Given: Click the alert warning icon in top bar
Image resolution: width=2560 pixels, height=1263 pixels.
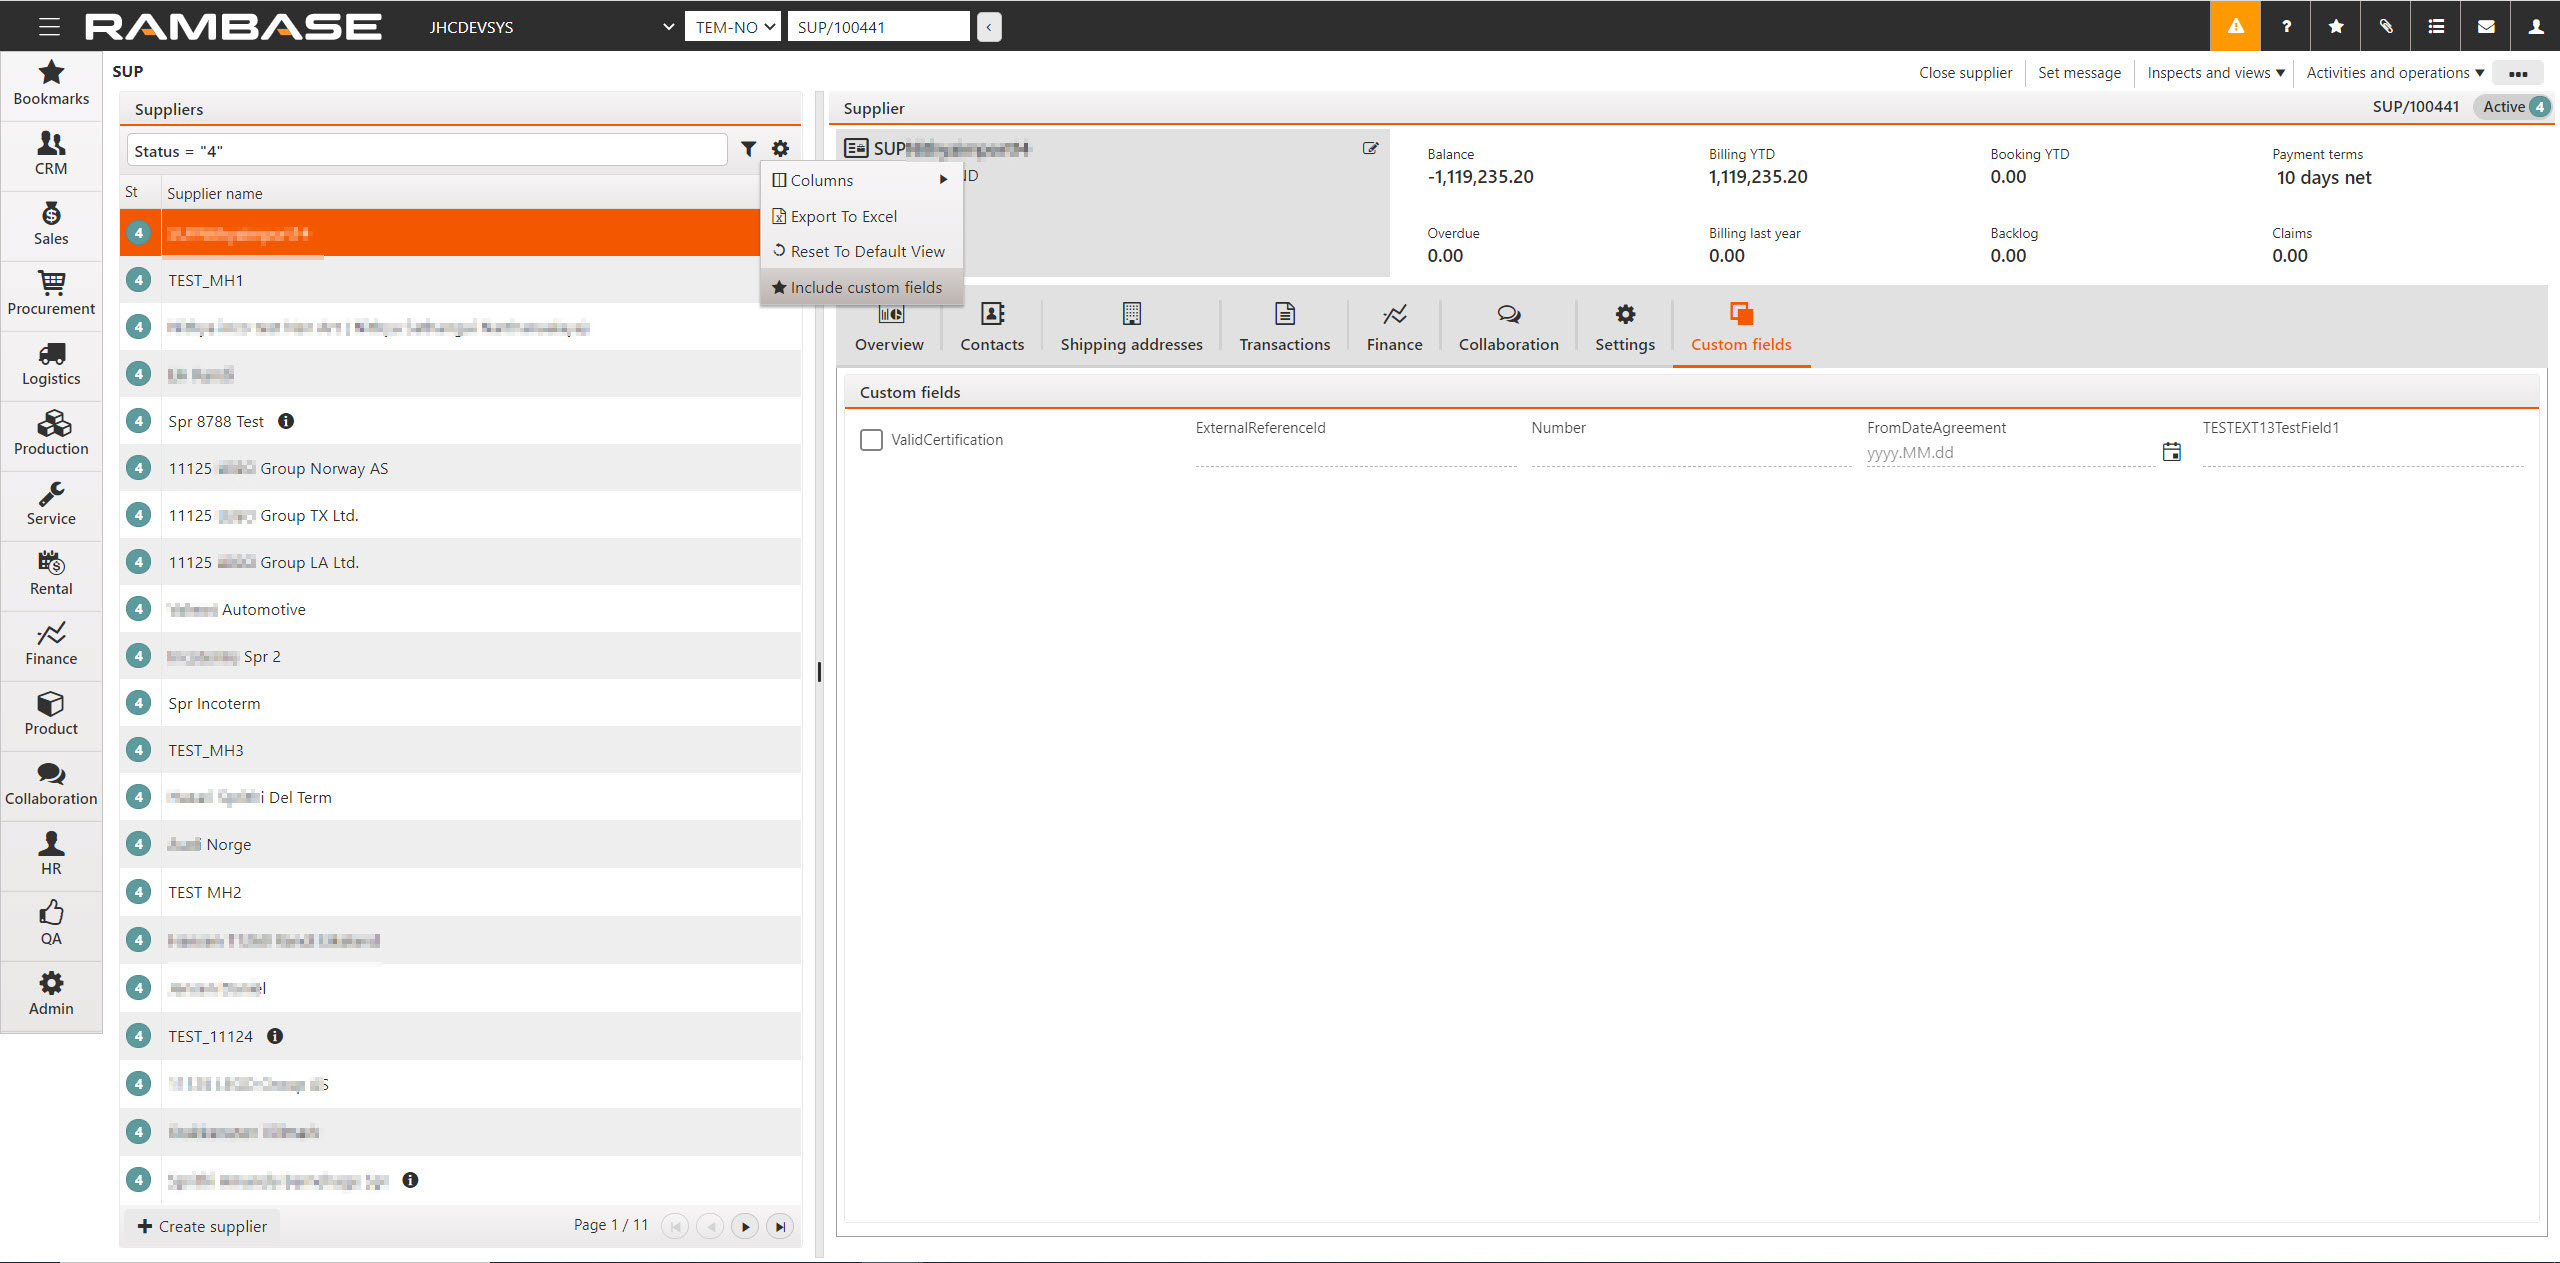Looking at the screenshot, I should point(2235,26).
